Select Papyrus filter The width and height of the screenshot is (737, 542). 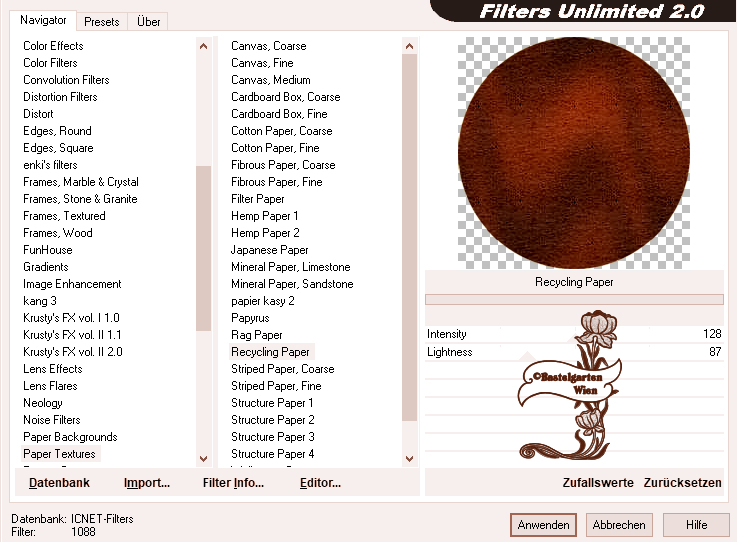250,318
